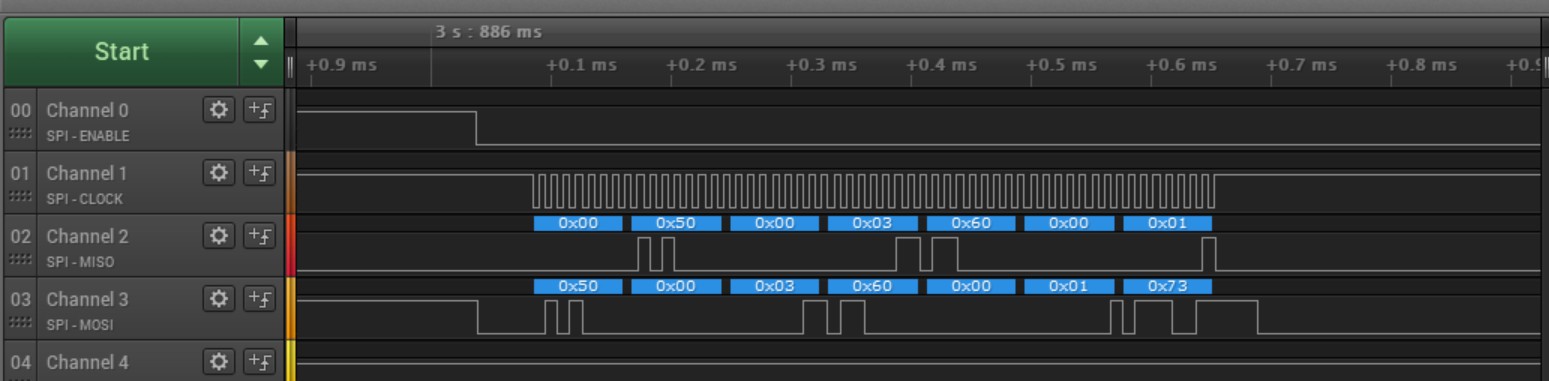The width and height of the screenshot is (1549, 381).
Task: Click the SPI - MOSI sublabel
Action: pos(80,325)
